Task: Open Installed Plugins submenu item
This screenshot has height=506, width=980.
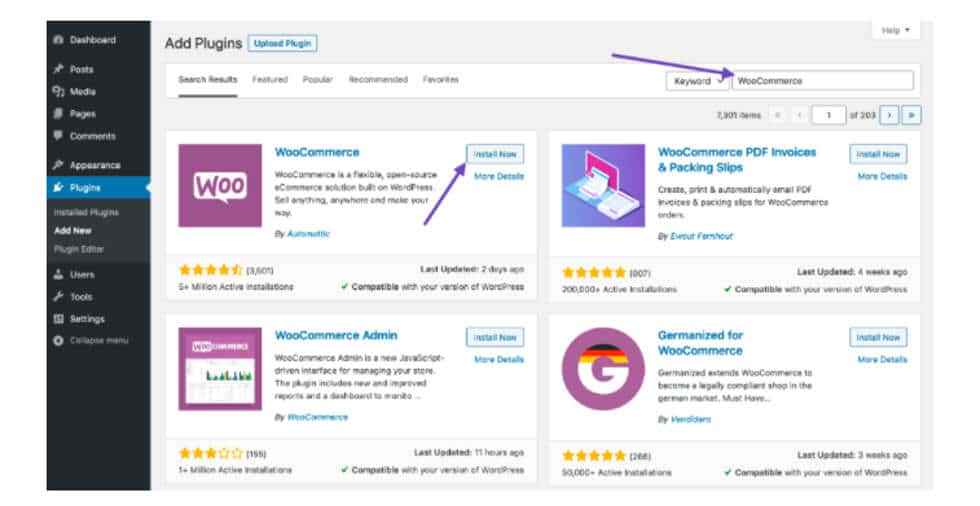Action: [86, 212]
